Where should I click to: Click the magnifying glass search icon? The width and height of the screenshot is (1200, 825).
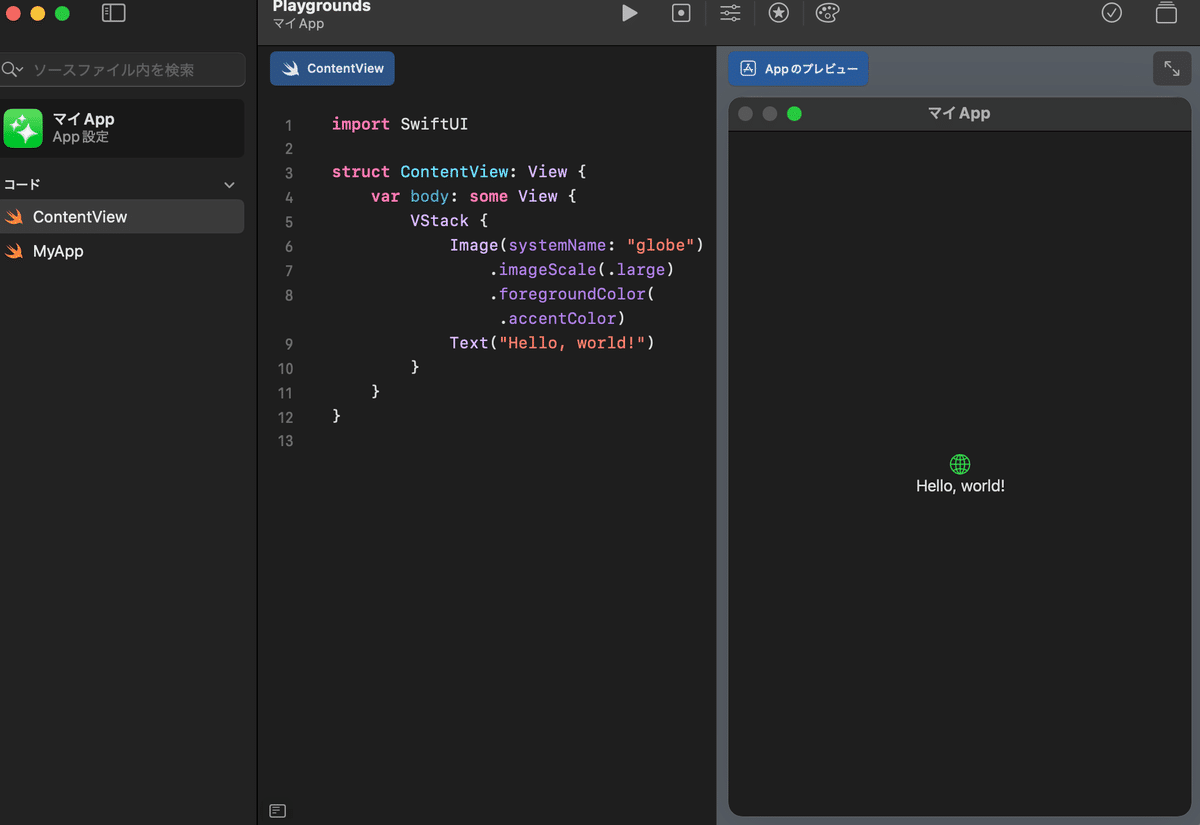pyautogui.click(x=12, y=70)
